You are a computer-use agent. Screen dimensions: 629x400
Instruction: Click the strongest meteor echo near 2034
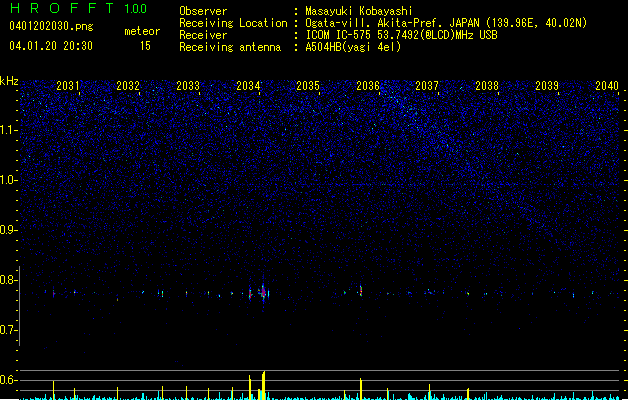[x=263, y=293]
